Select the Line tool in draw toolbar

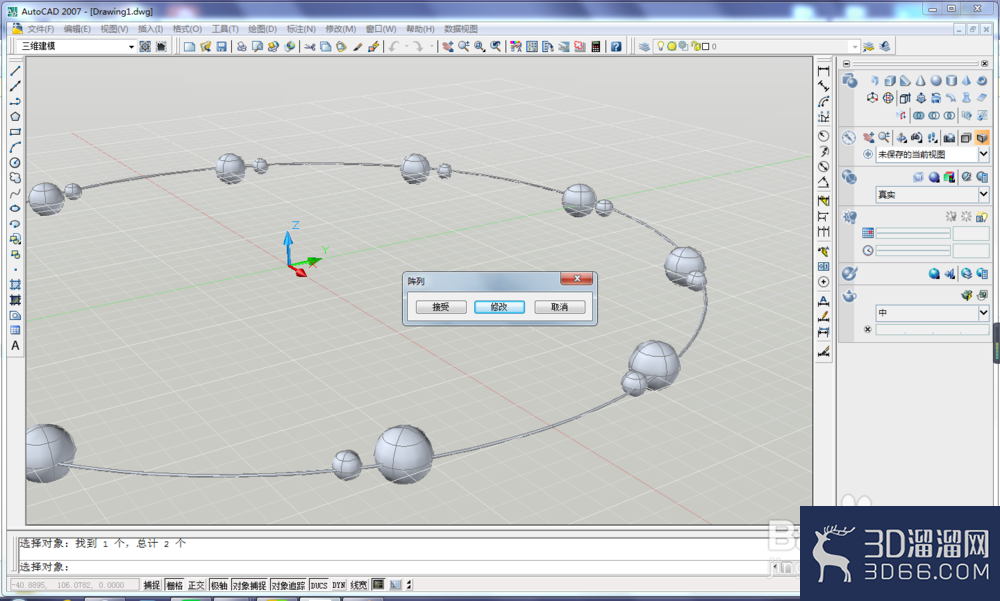[x=15, y=71]
